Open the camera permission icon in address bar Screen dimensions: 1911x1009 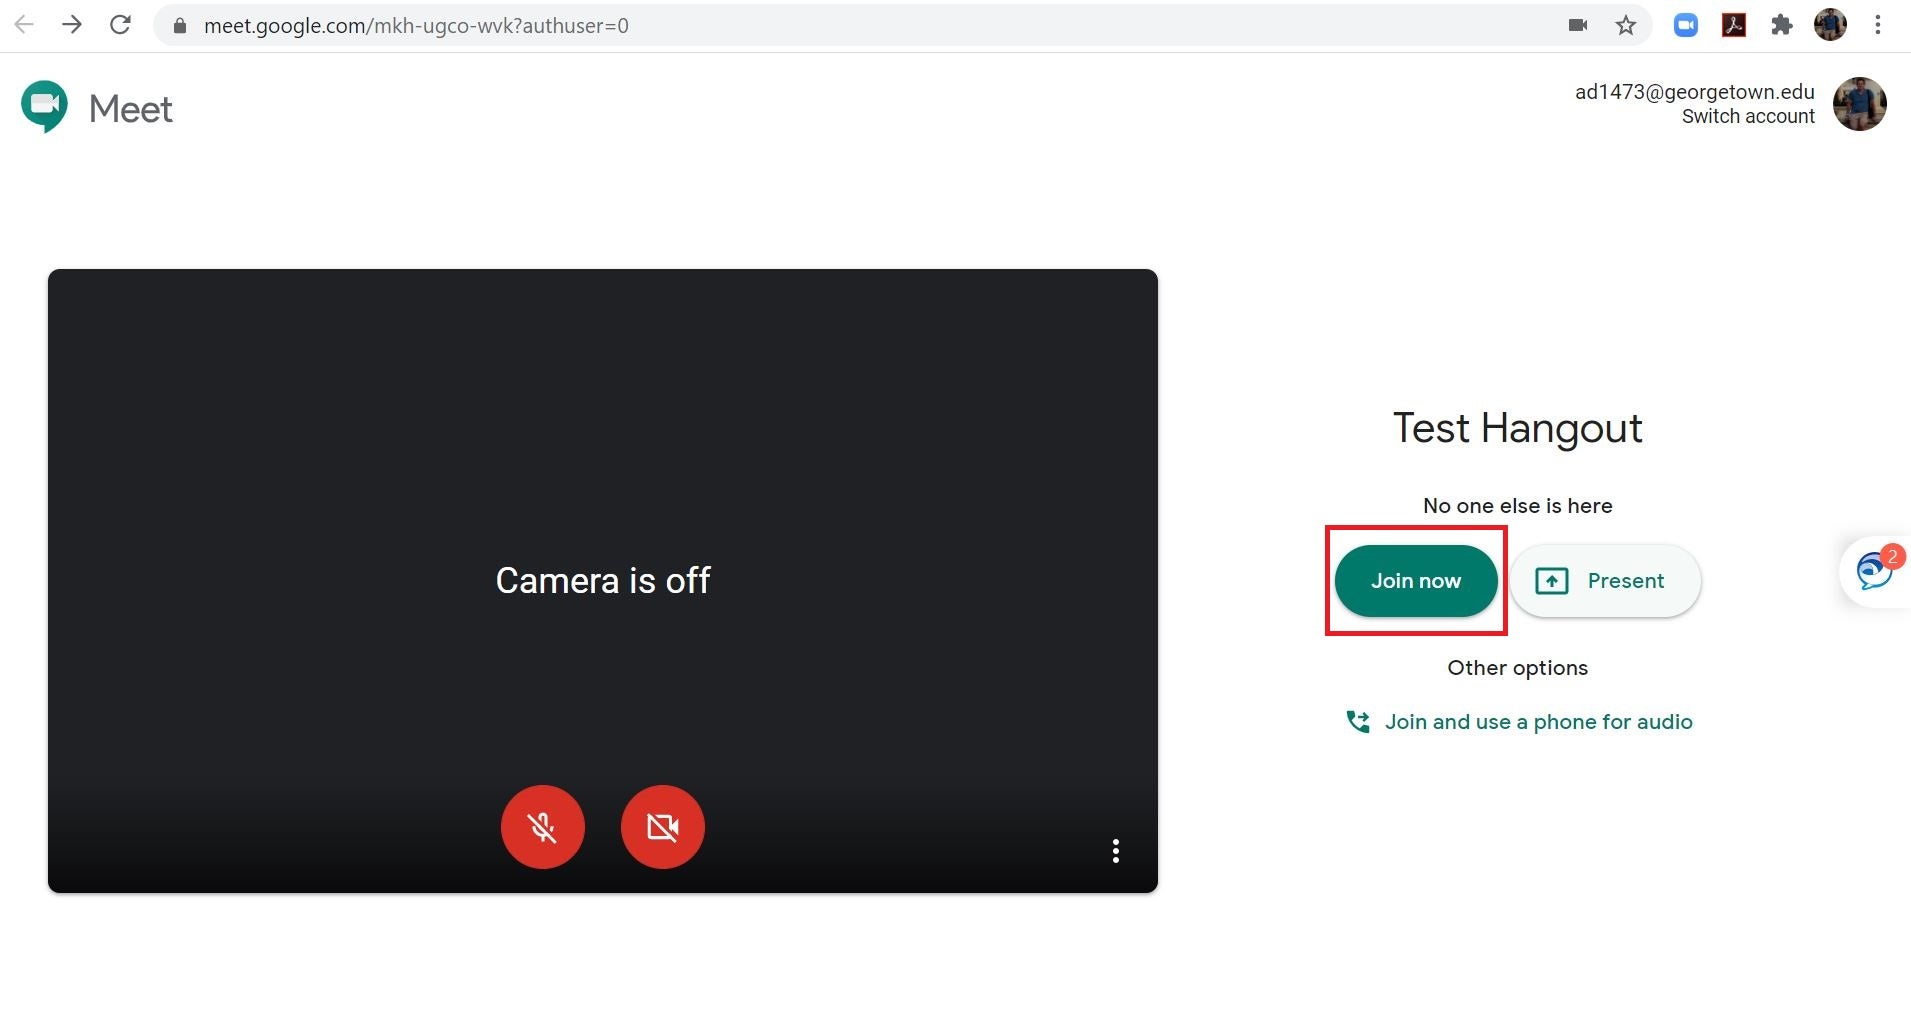[x=1578, y=26]
